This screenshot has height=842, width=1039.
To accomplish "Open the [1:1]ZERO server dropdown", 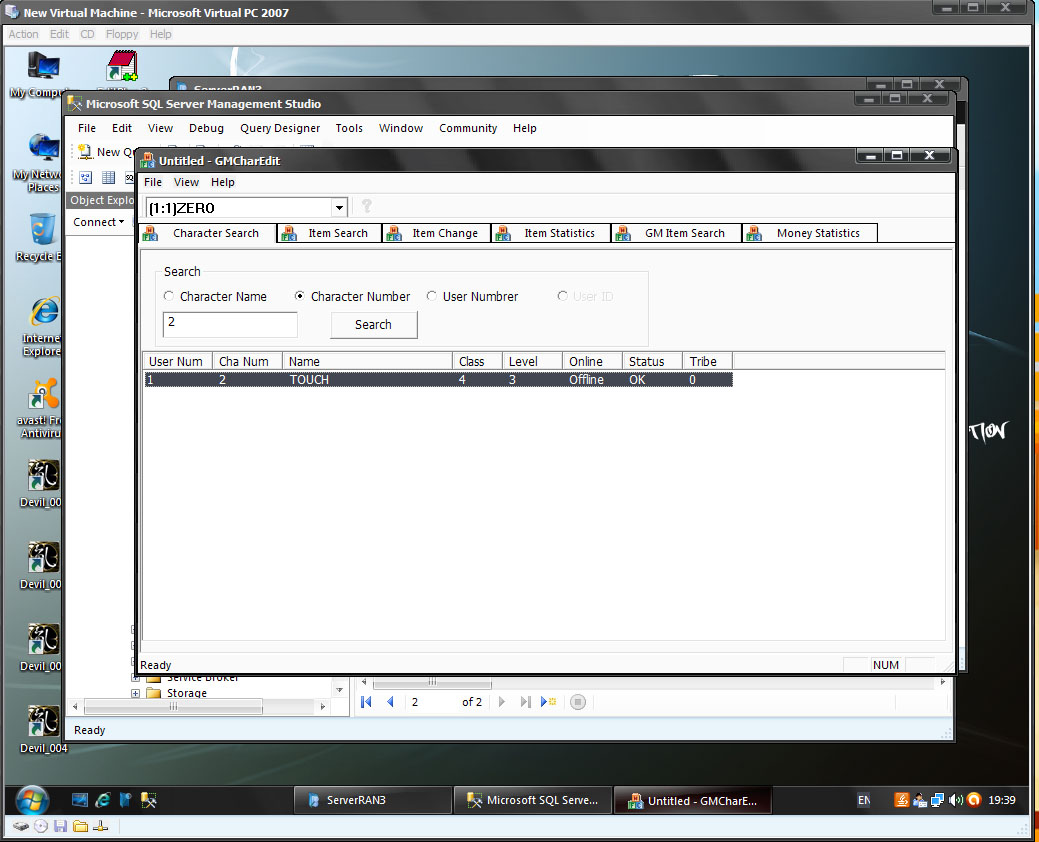I will [339, 208].
